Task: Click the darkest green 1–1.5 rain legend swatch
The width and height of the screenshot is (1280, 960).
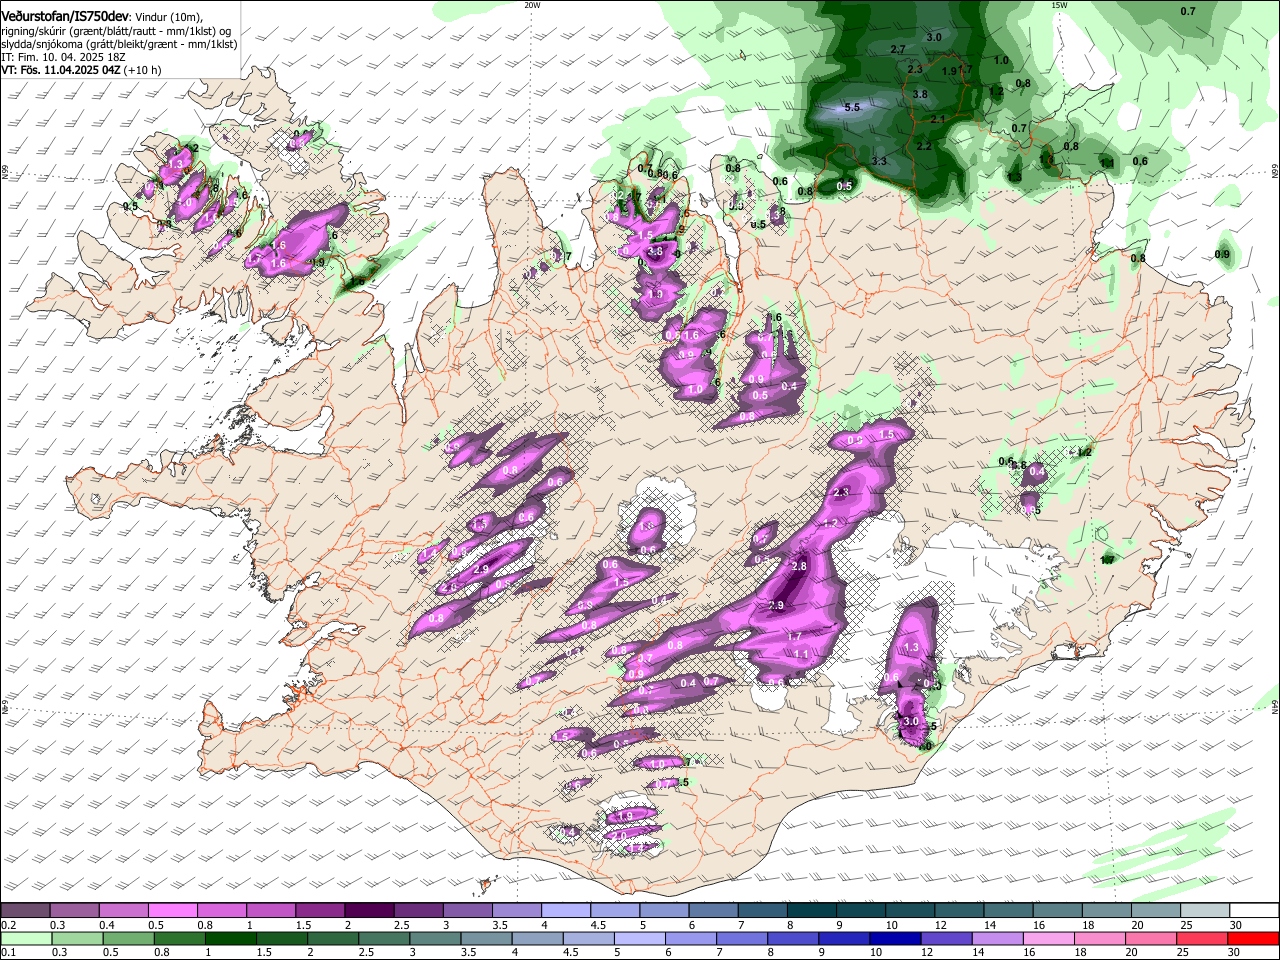Action: click(229, 938)
